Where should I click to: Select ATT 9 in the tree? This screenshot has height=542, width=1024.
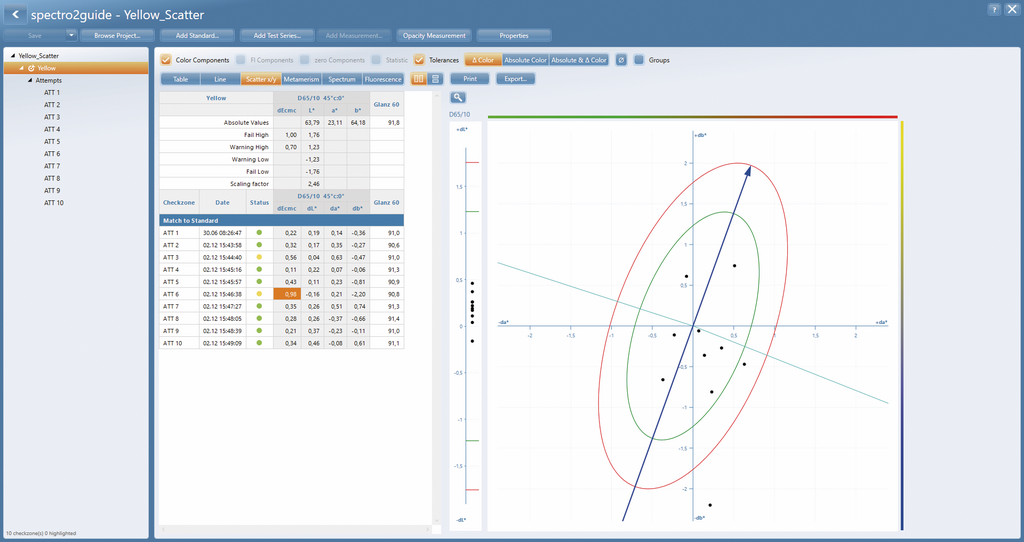[52, 191]
